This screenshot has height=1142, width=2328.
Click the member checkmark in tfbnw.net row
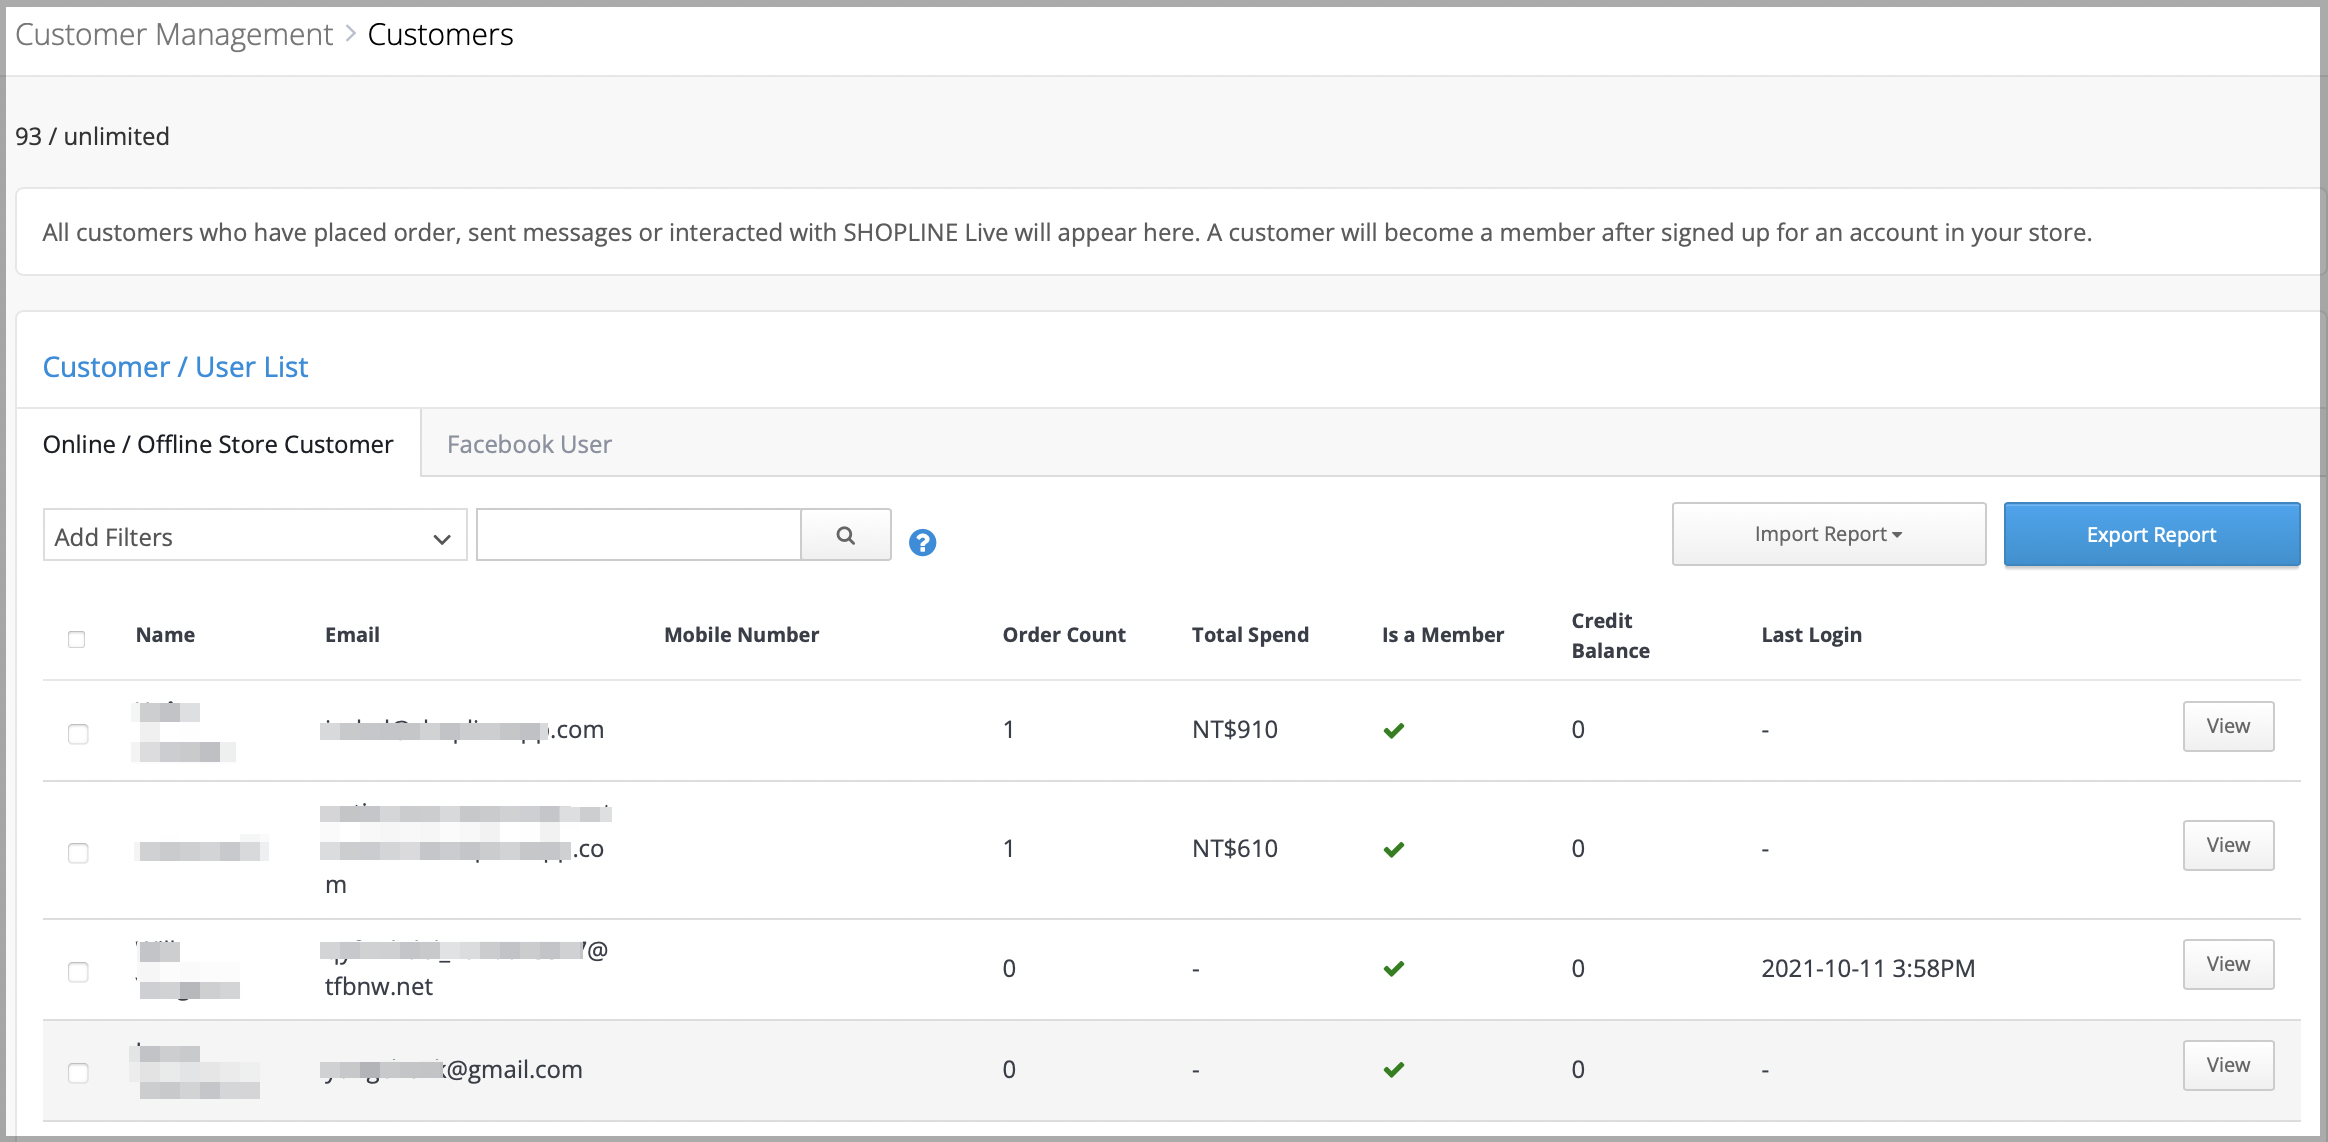point(1394,969)
